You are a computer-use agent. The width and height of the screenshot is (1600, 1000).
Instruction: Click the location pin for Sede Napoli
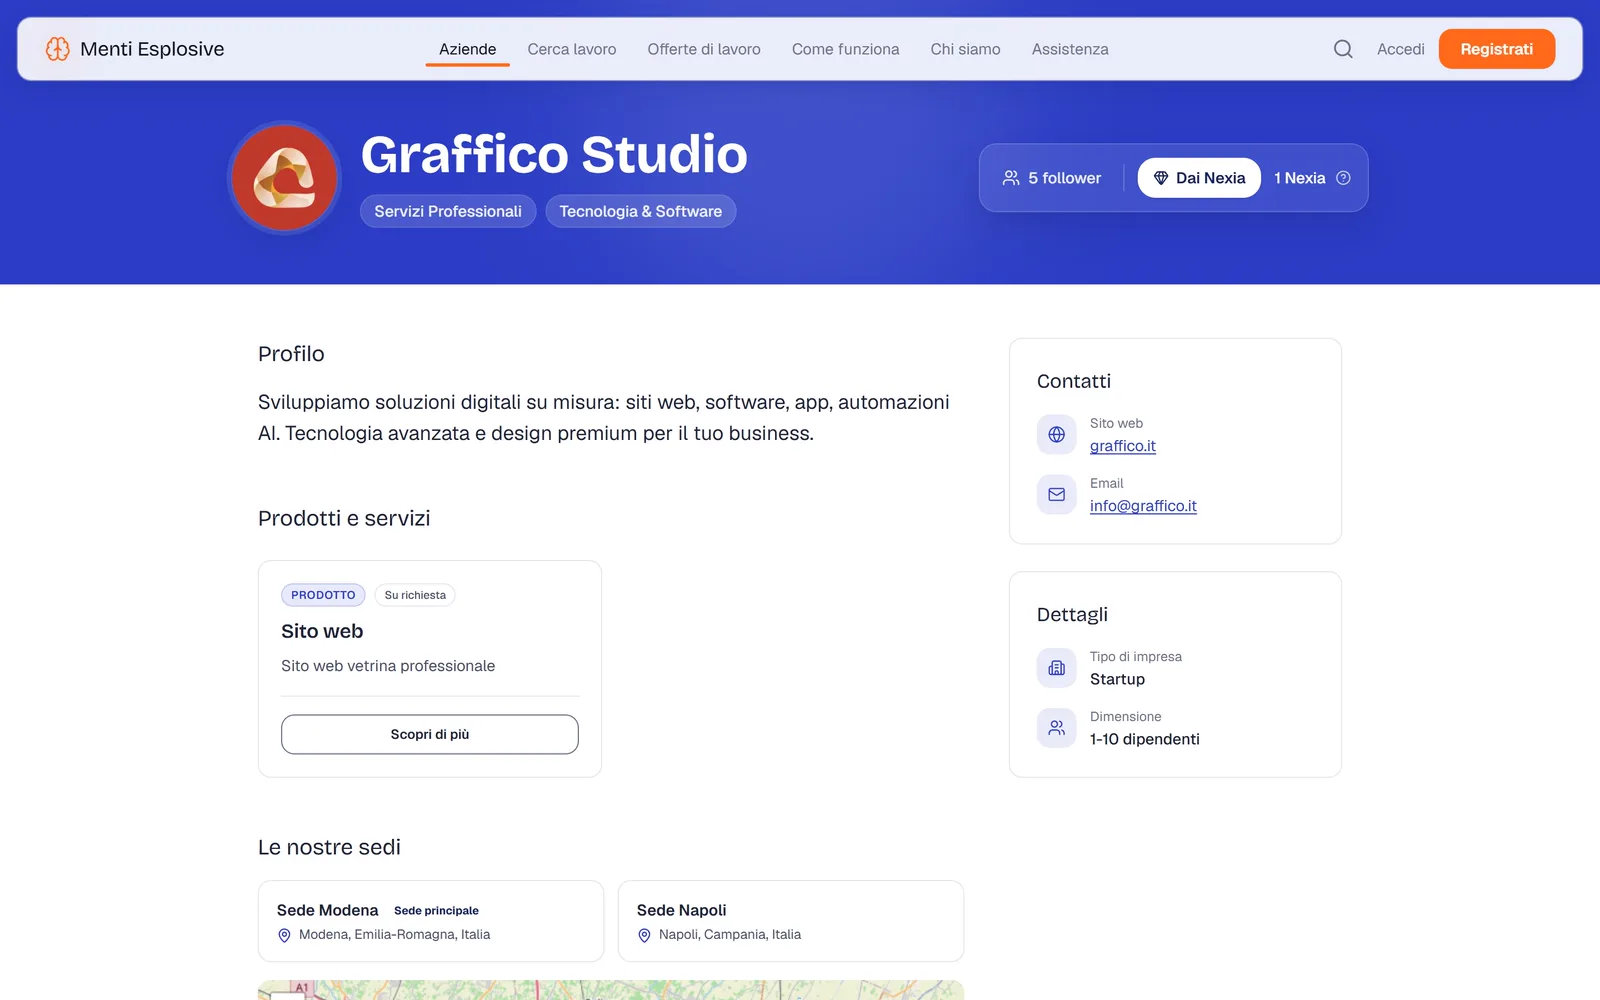pyautogui.click(x=644, y=935)
